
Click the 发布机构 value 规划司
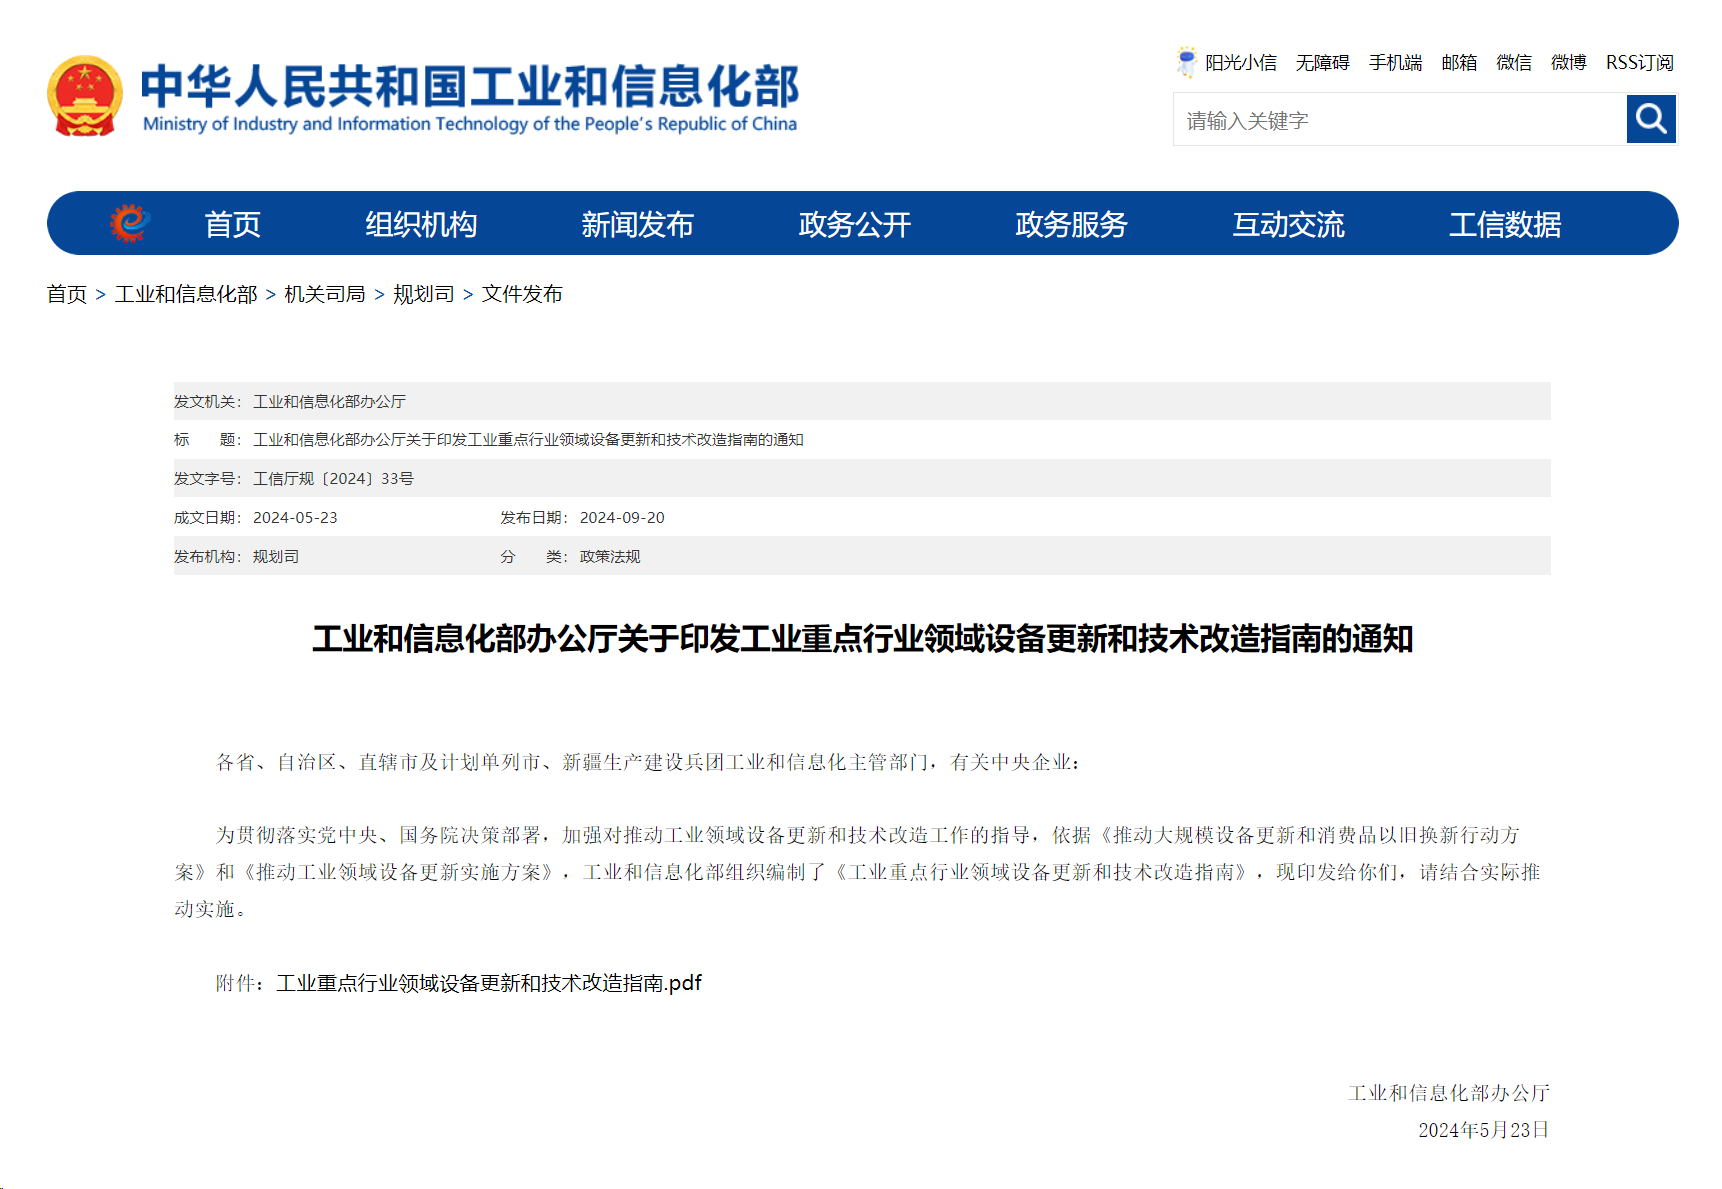tap(276, 557)
